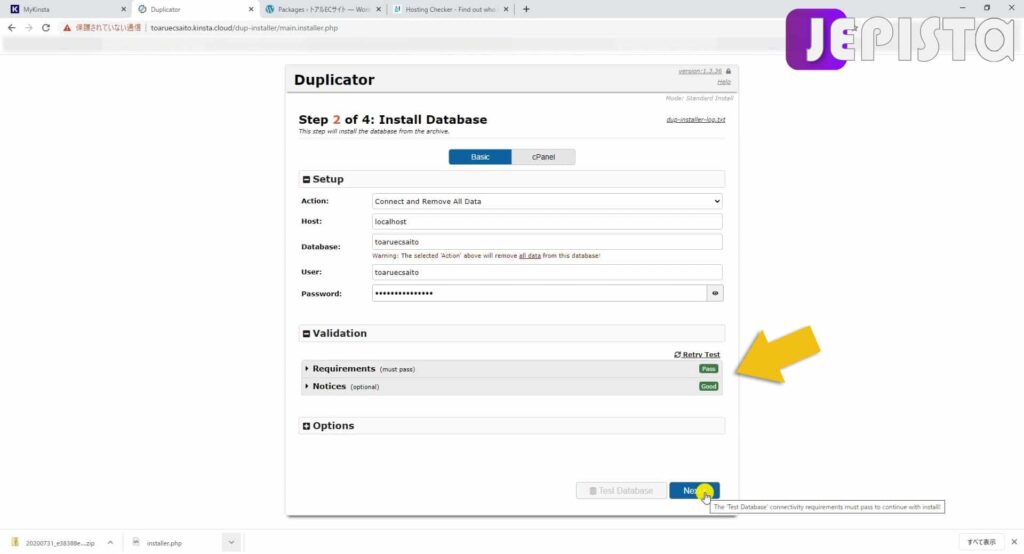This screenshot has height=554, width=1024.
Task: Open the Help link
Action: (724, 82)
